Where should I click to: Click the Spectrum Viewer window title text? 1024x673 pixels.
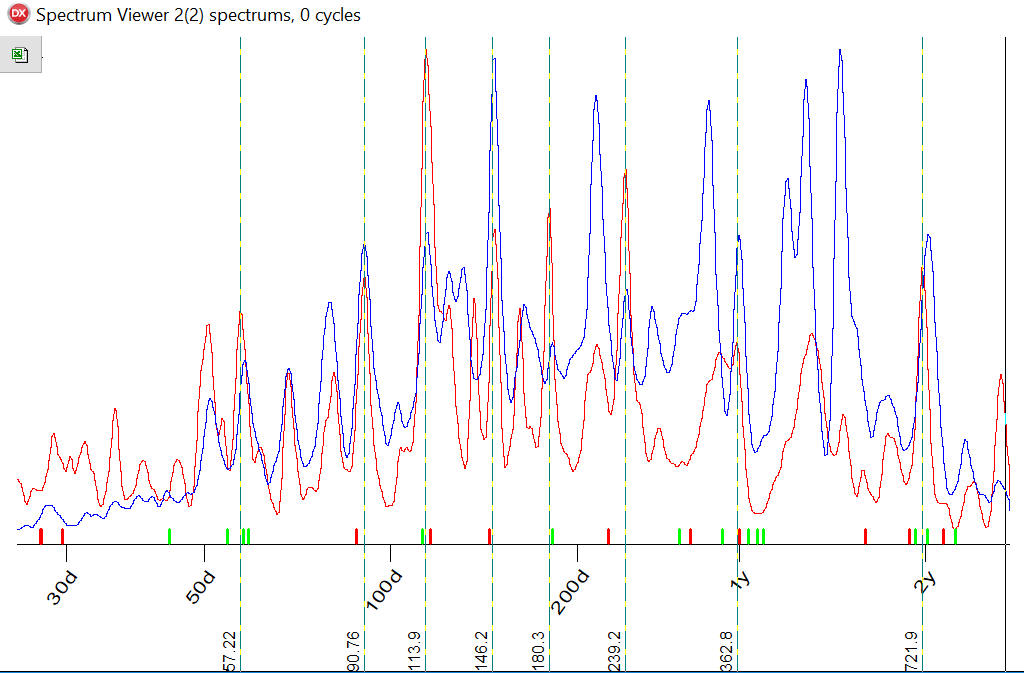pos(198,15)
